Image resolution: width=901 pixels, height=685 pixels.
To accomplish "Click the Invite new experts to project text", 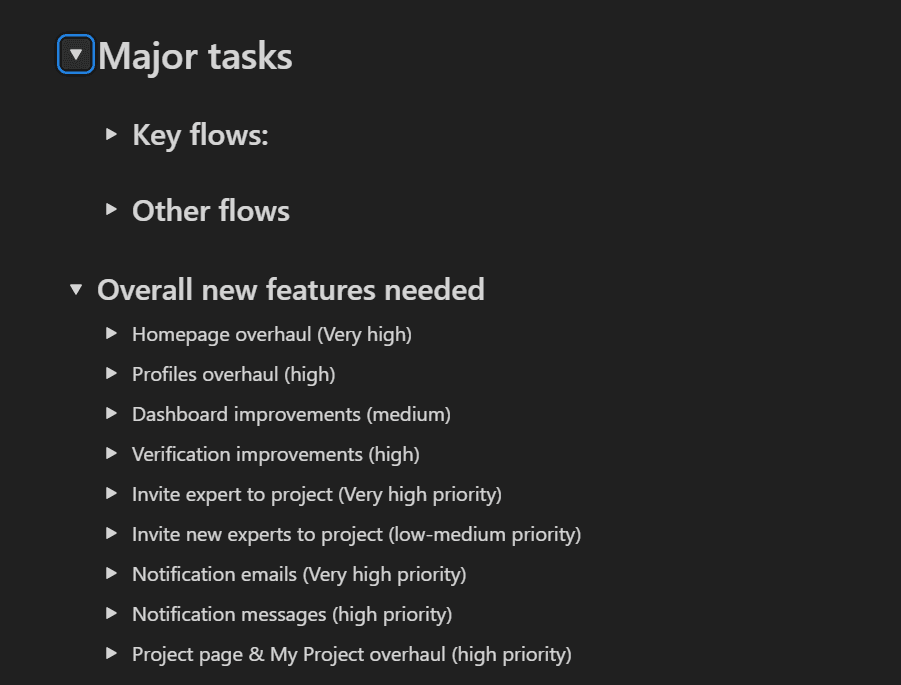I will click(x=356, y=533).
